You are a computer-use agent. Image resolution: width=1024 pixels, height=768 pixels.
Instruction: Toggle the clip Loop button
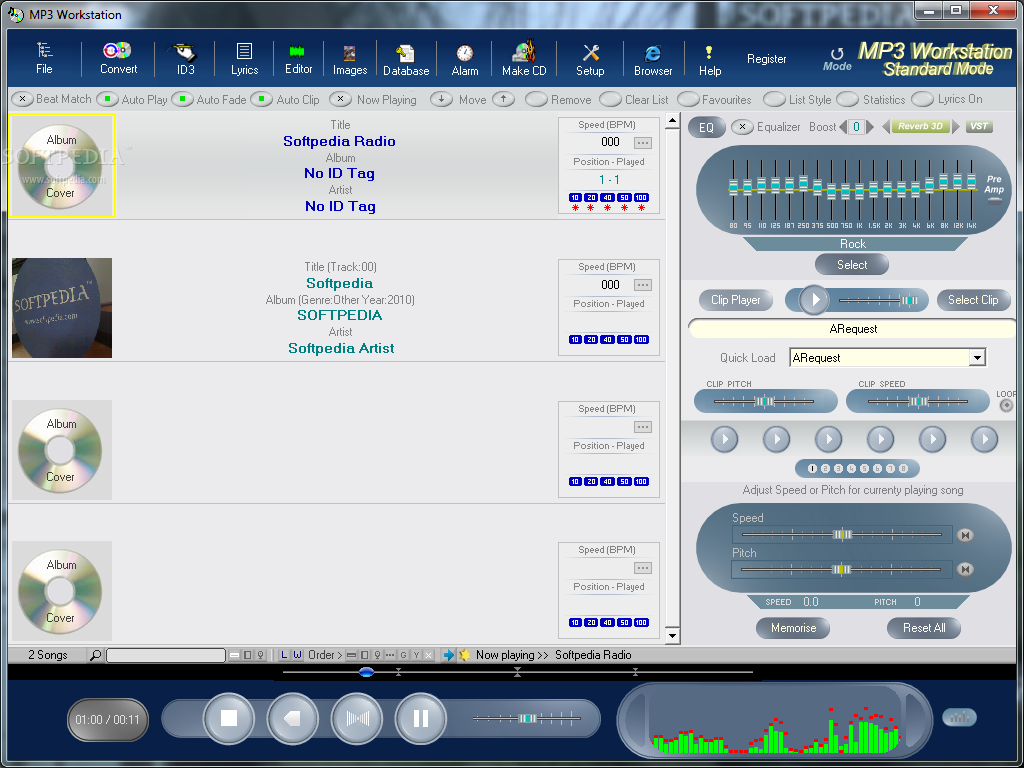1006,405
